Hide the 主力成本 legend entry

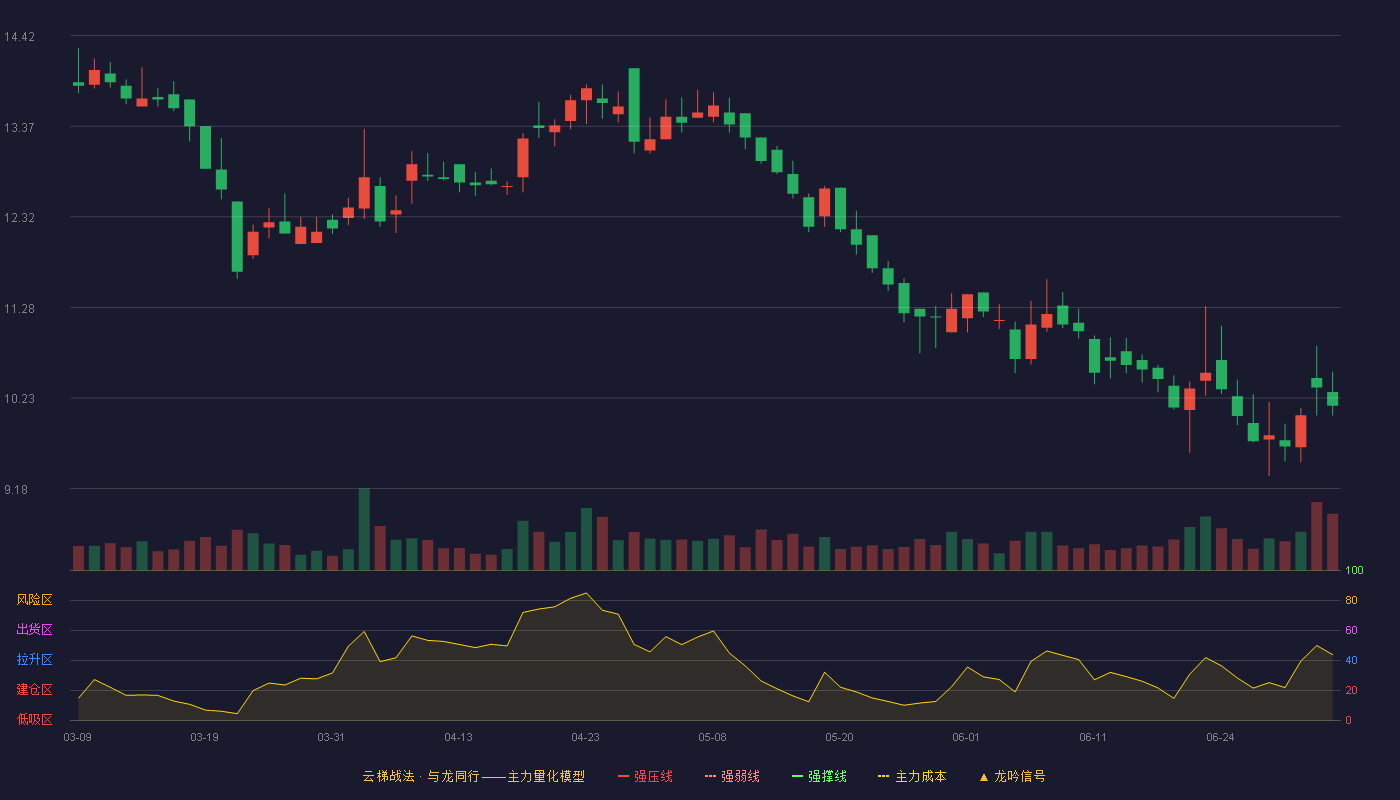(912, 776)
